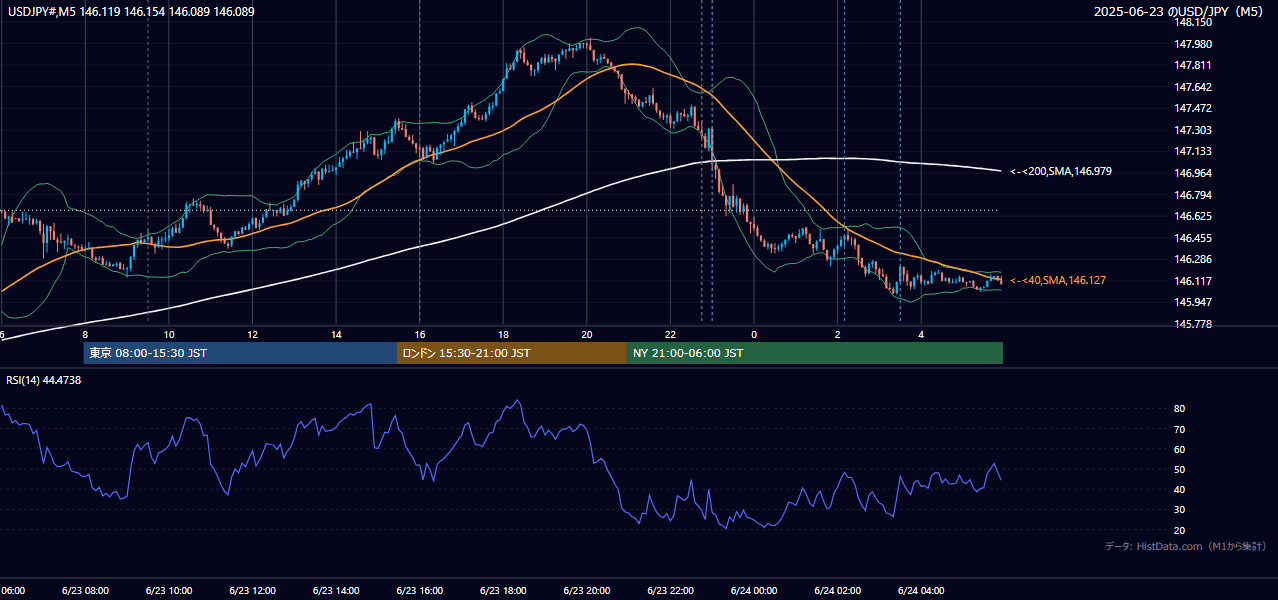The image size is (1278, 600).
Task: Click price level 146.286 on the axis
Action: pos(1193,259)
